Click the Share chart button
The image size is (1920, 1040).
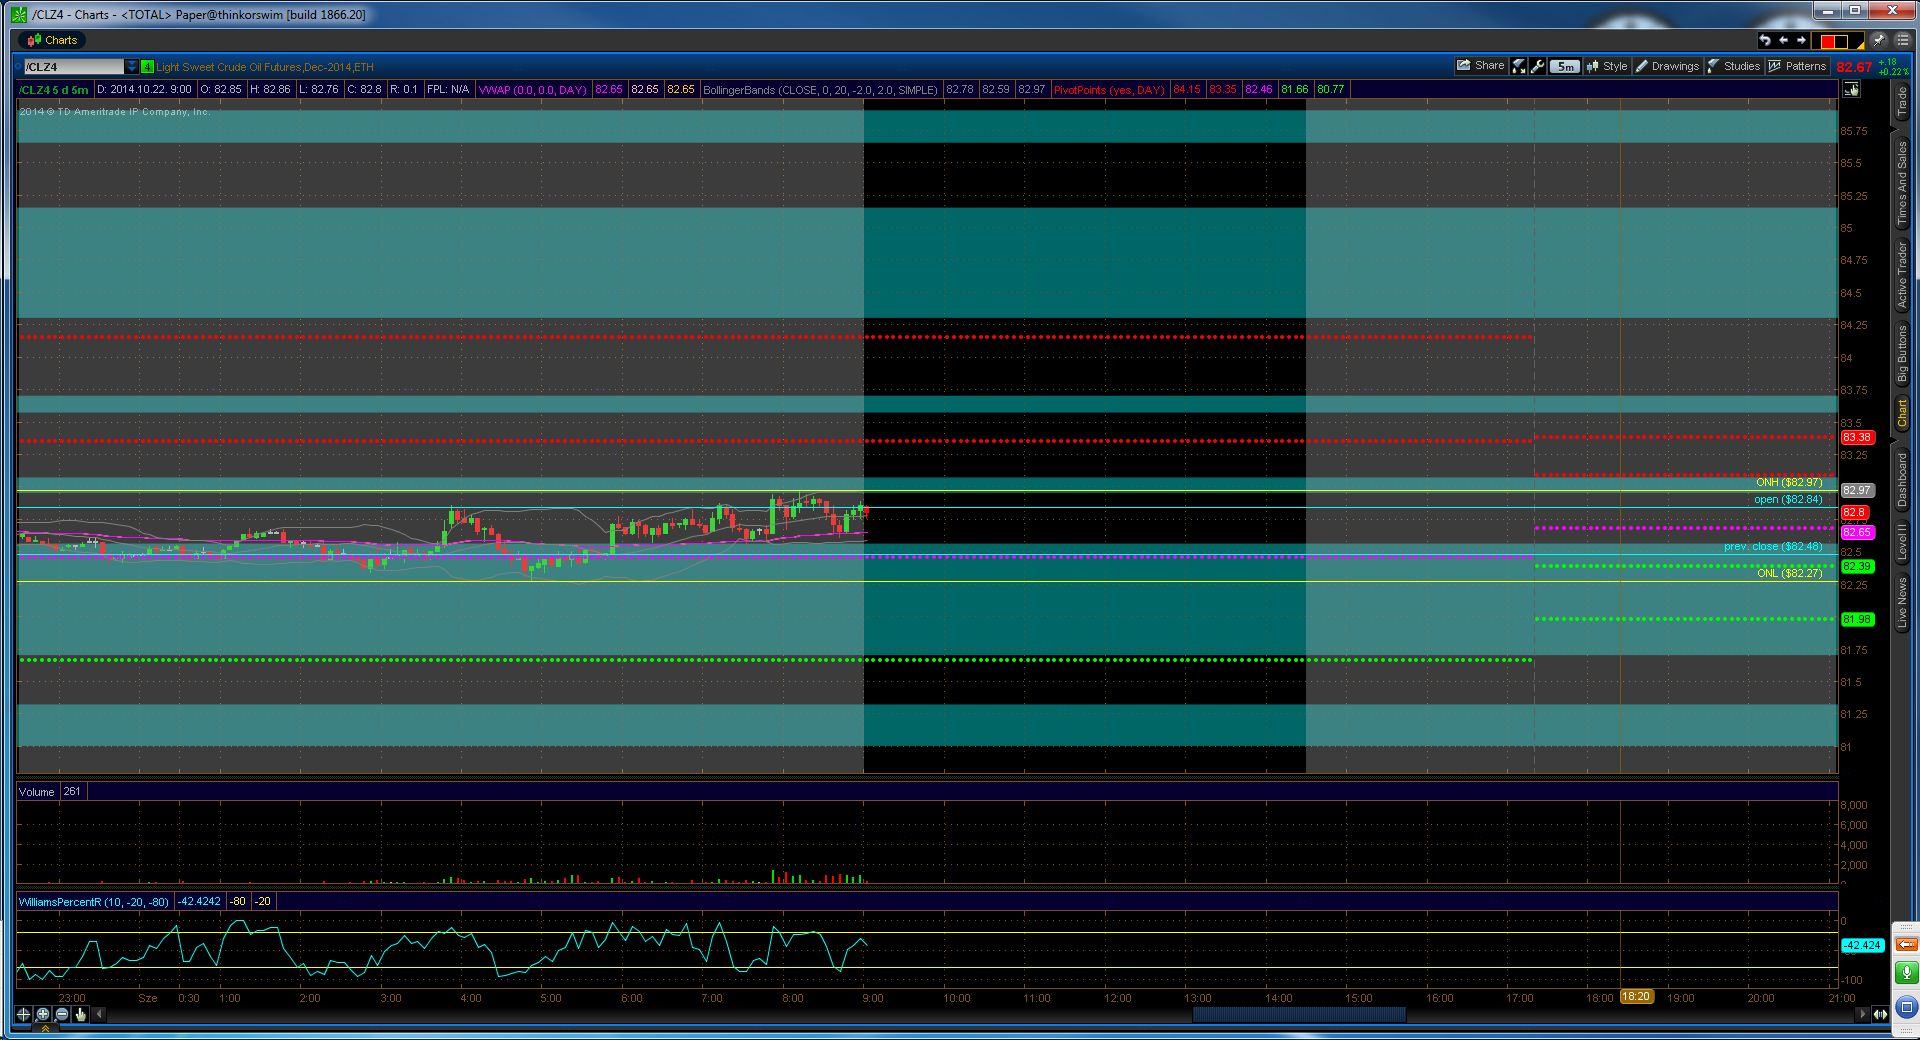point(1481,66)
